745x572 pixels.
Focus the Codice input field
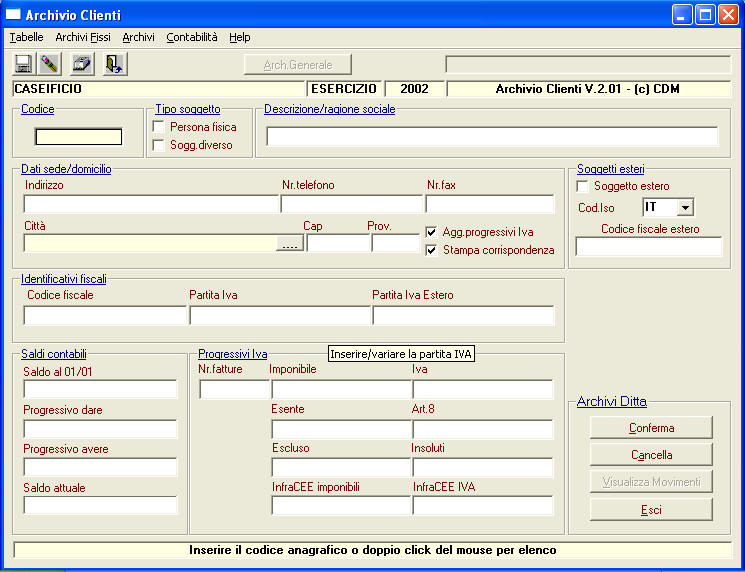[78, 137]
